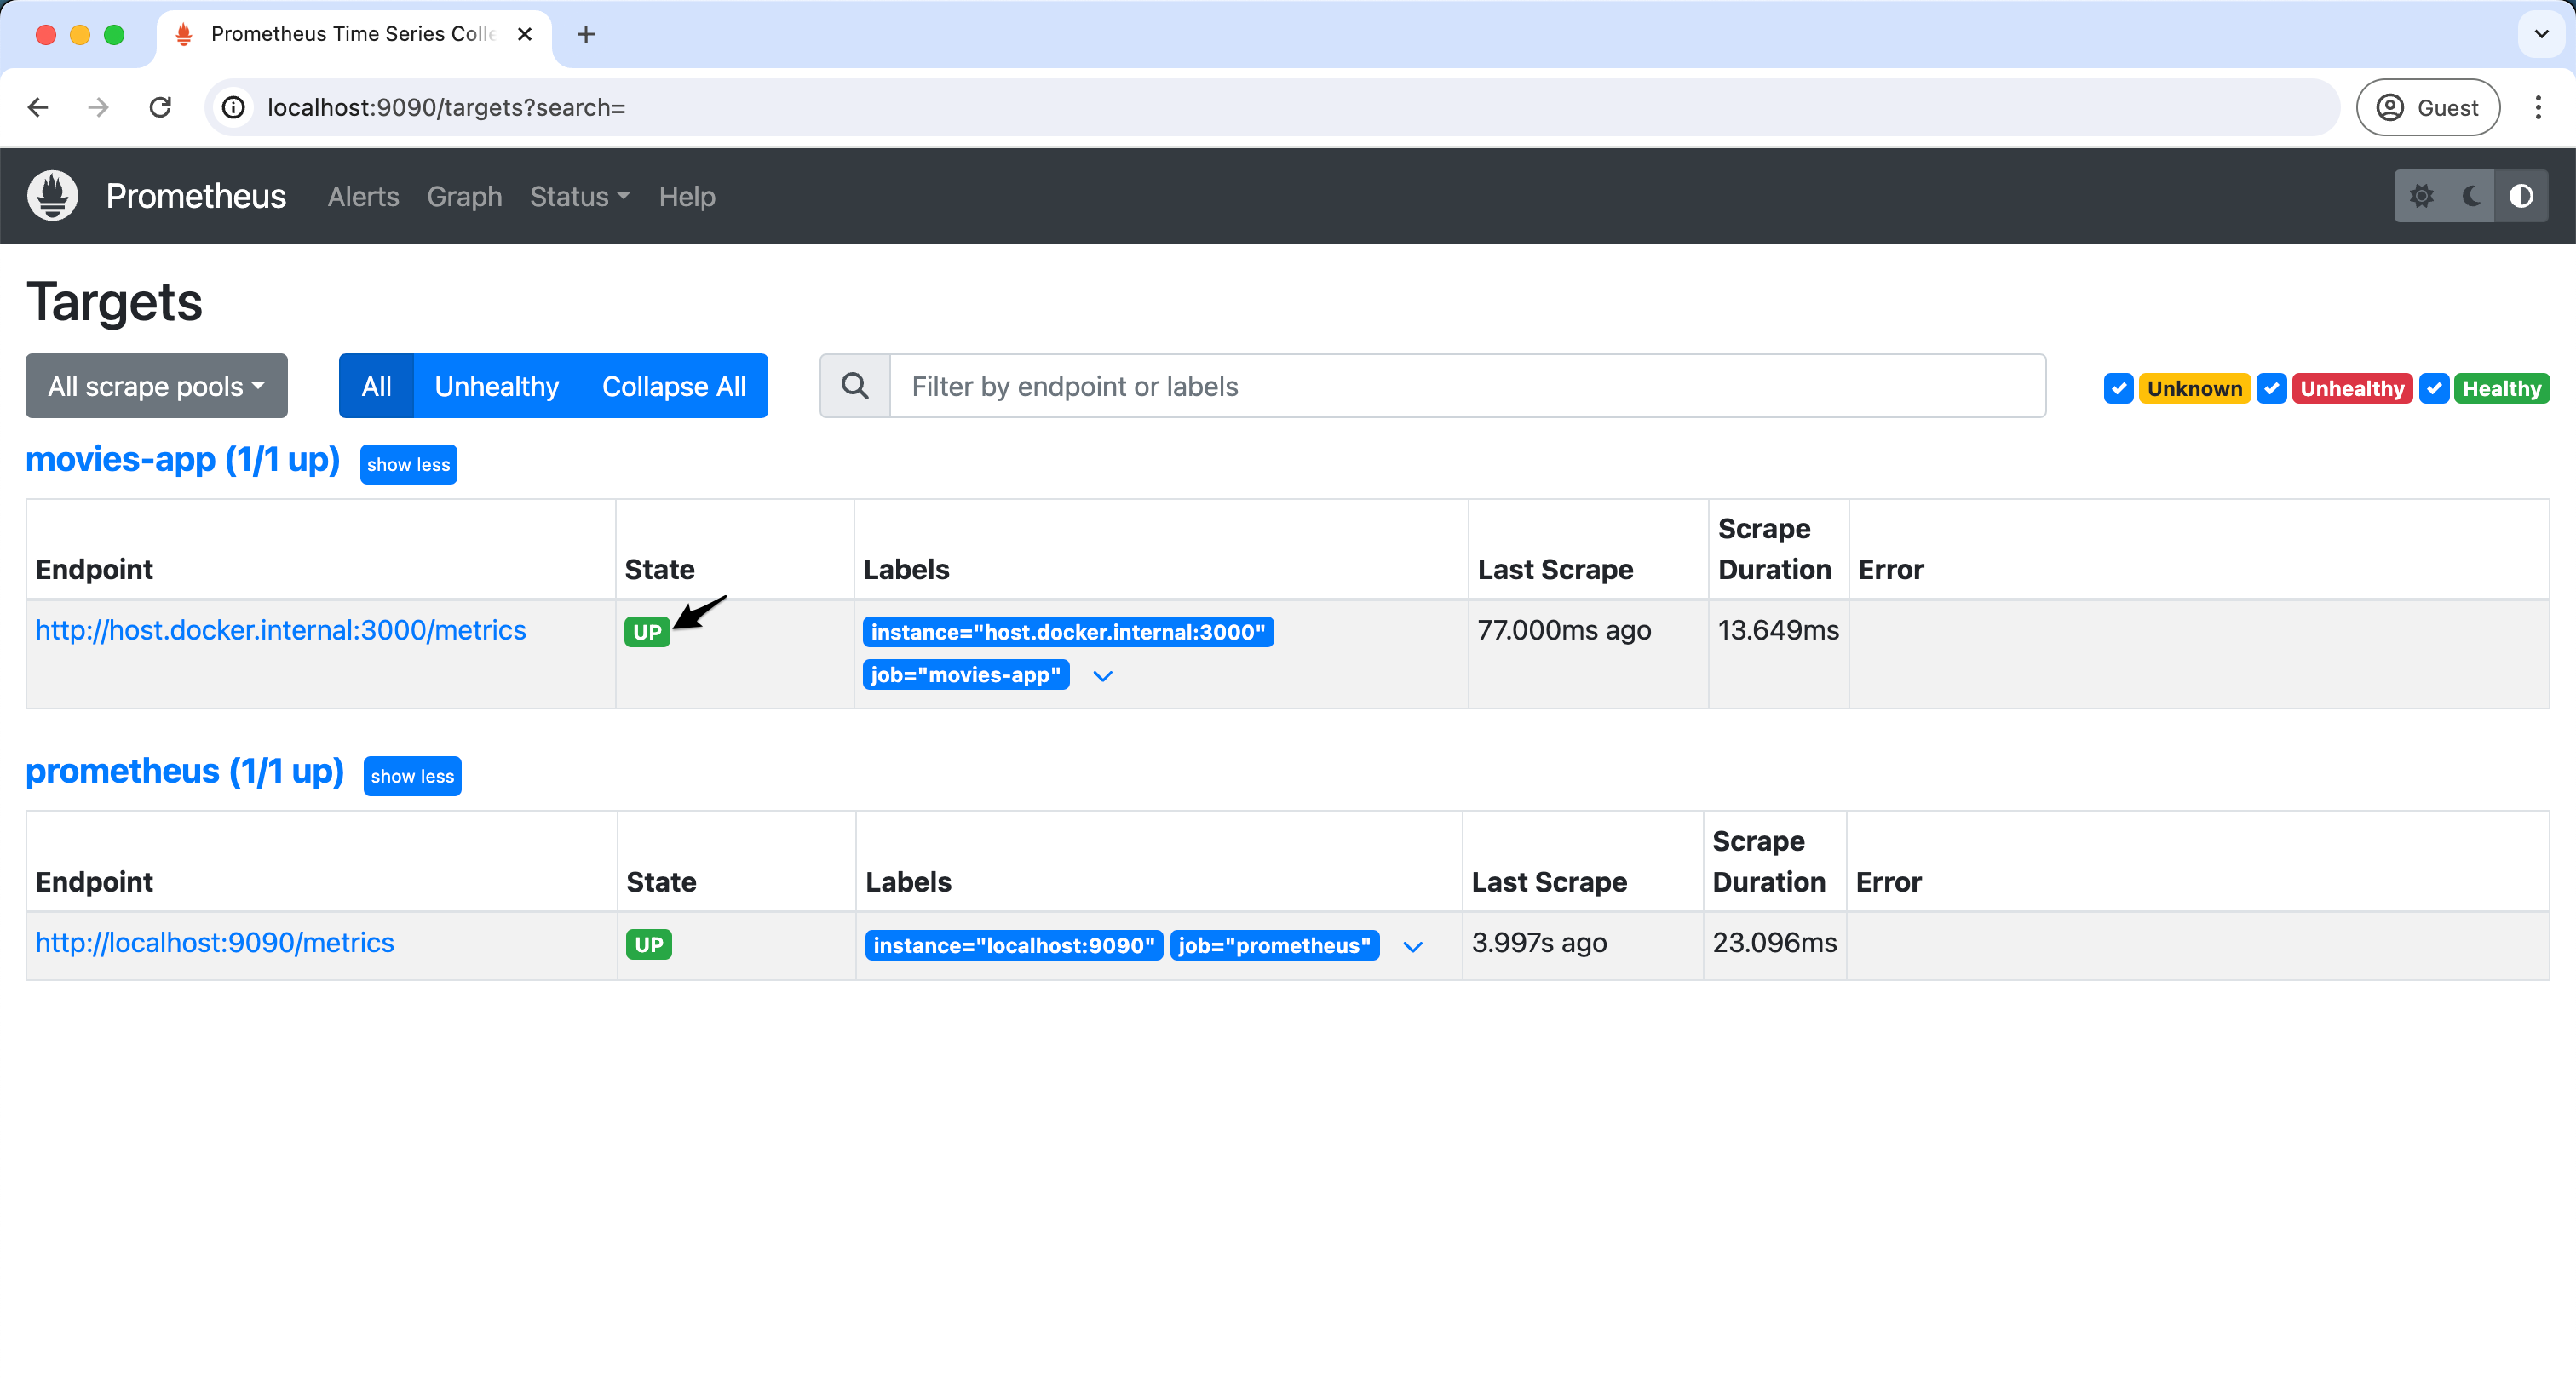Click the browser address bar URL
This screenshot has height=1383, width=2576.
click(446, 107)
